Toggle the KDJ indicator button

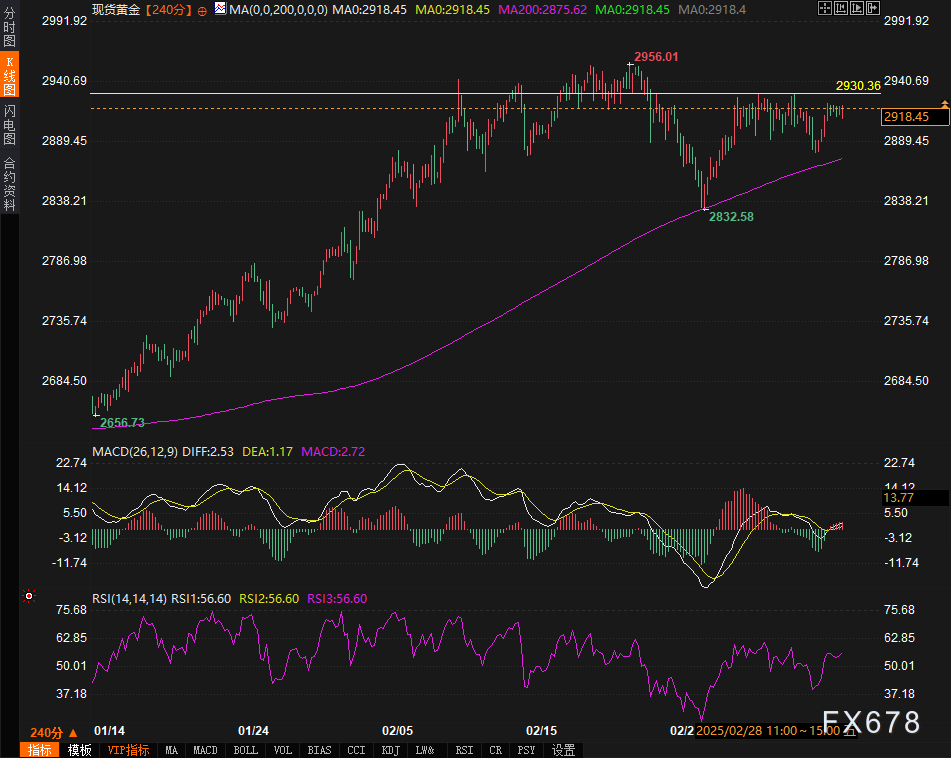[x=389, y=750]
